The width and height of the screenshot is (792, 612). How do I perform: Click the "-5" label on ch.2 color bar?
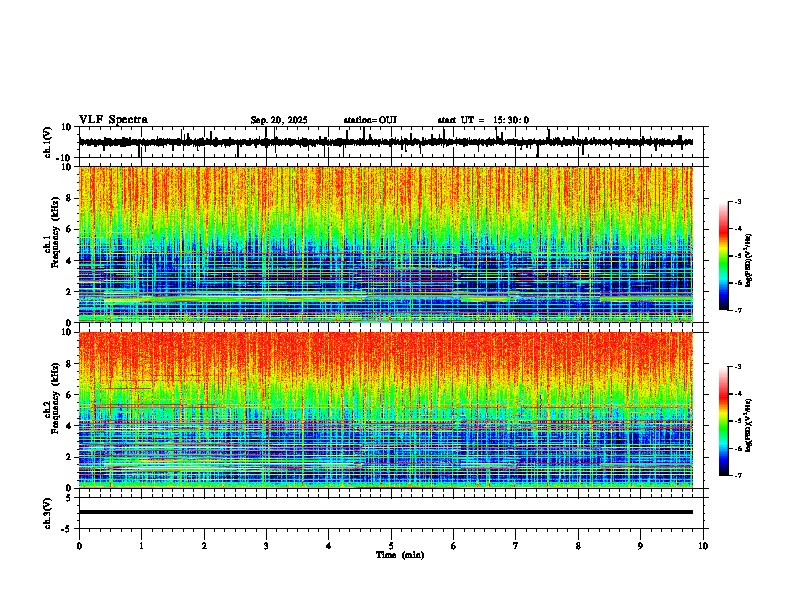(x=738, y=421)
